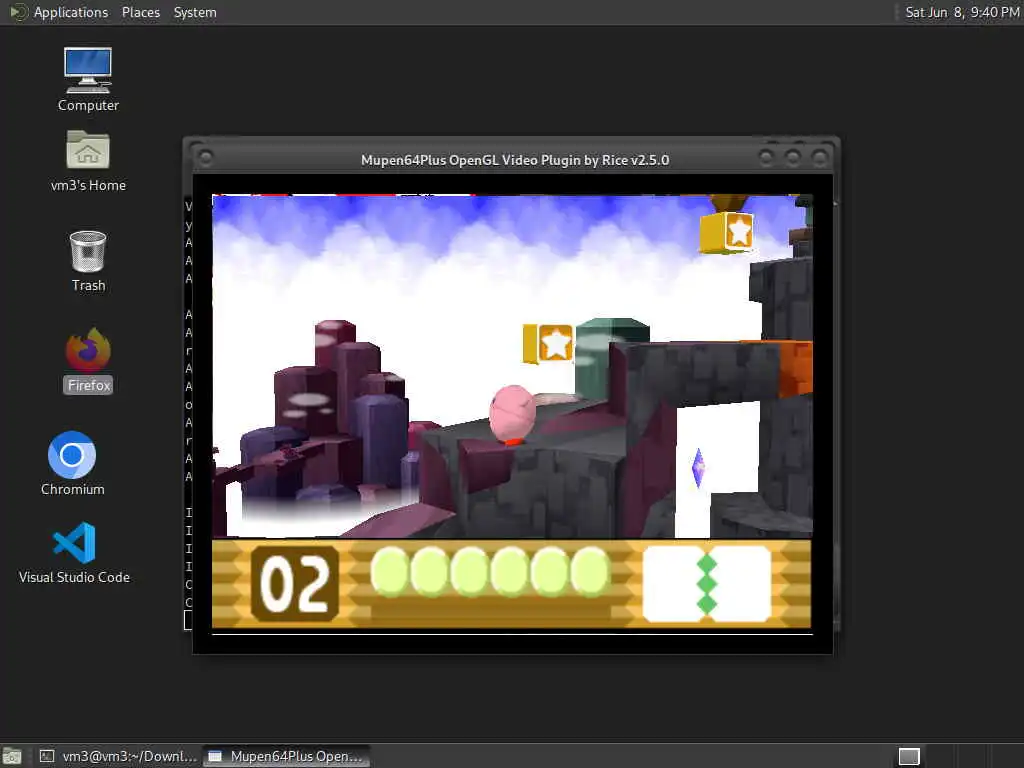Launch Firefox from the desktop

(88, 360)
